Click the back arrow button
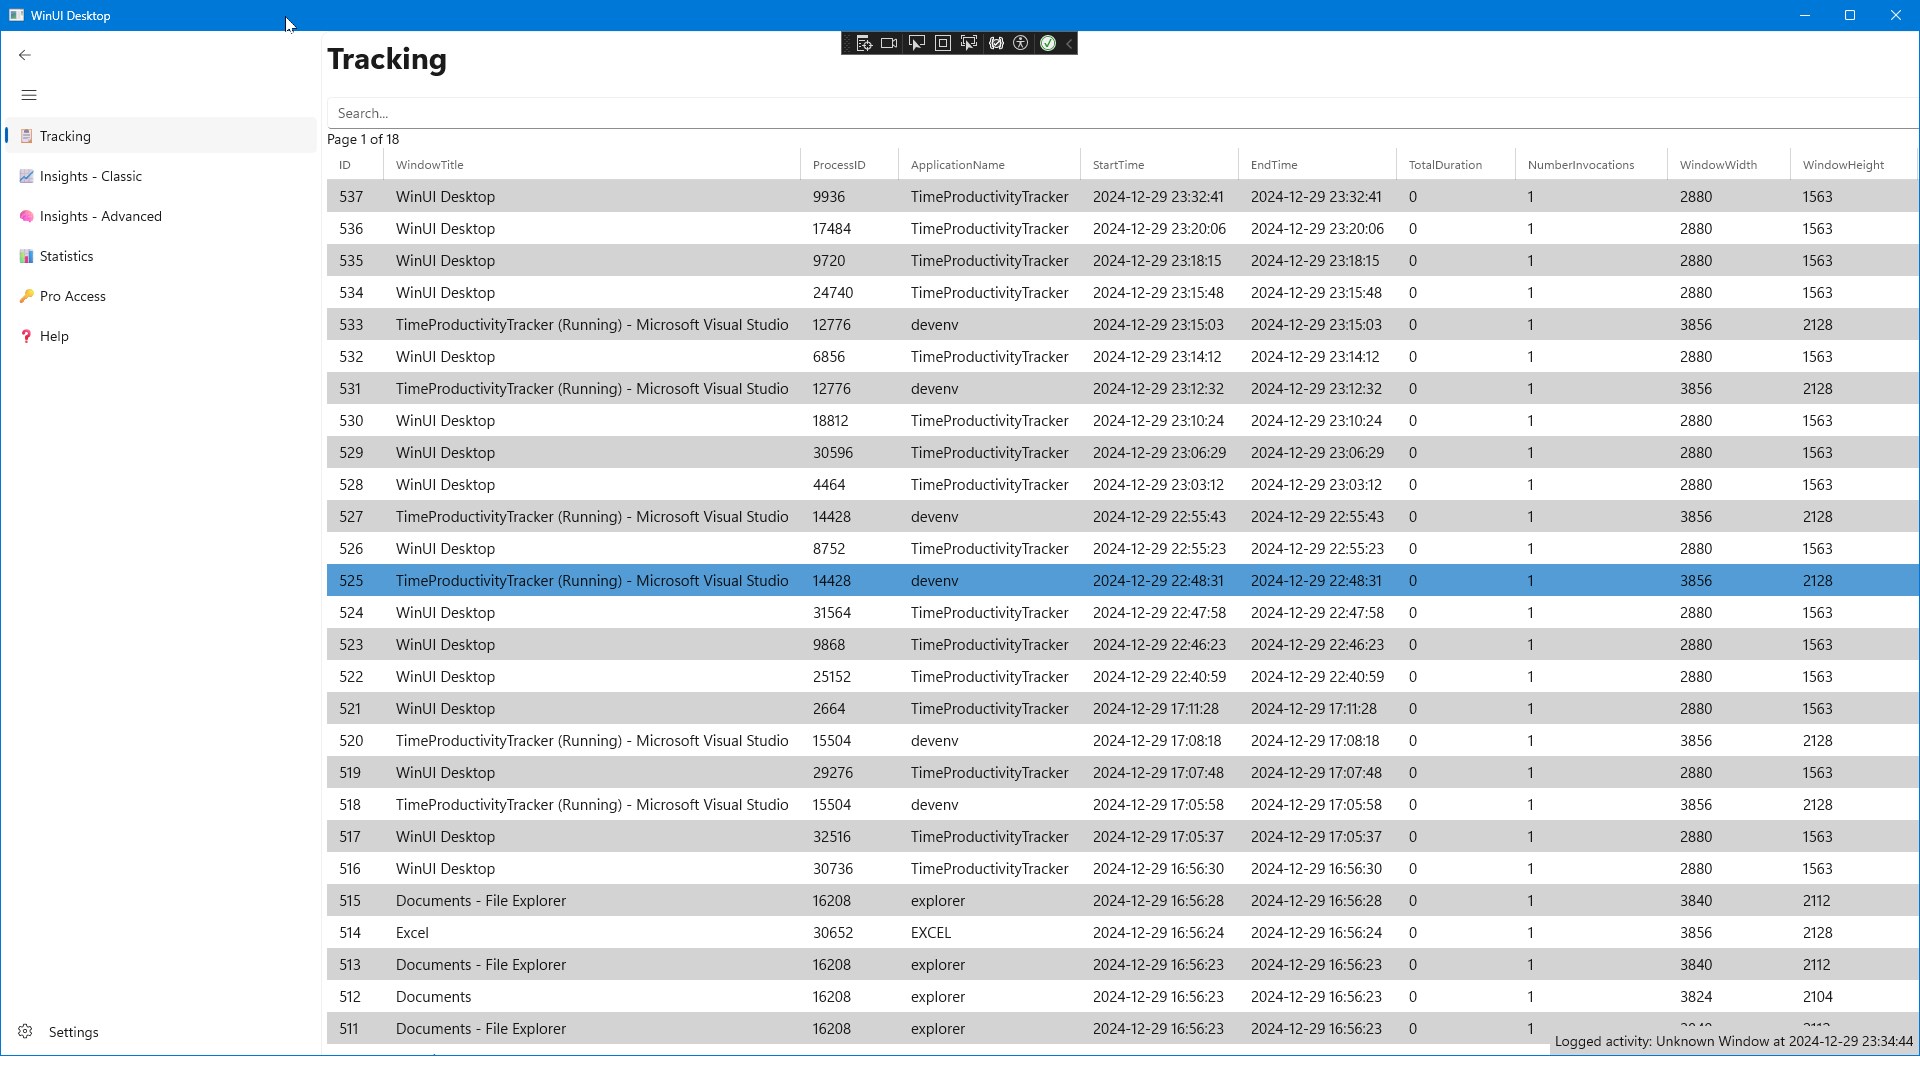The height and width of the screenshot is (1080, 1920). tap(25, 56)
